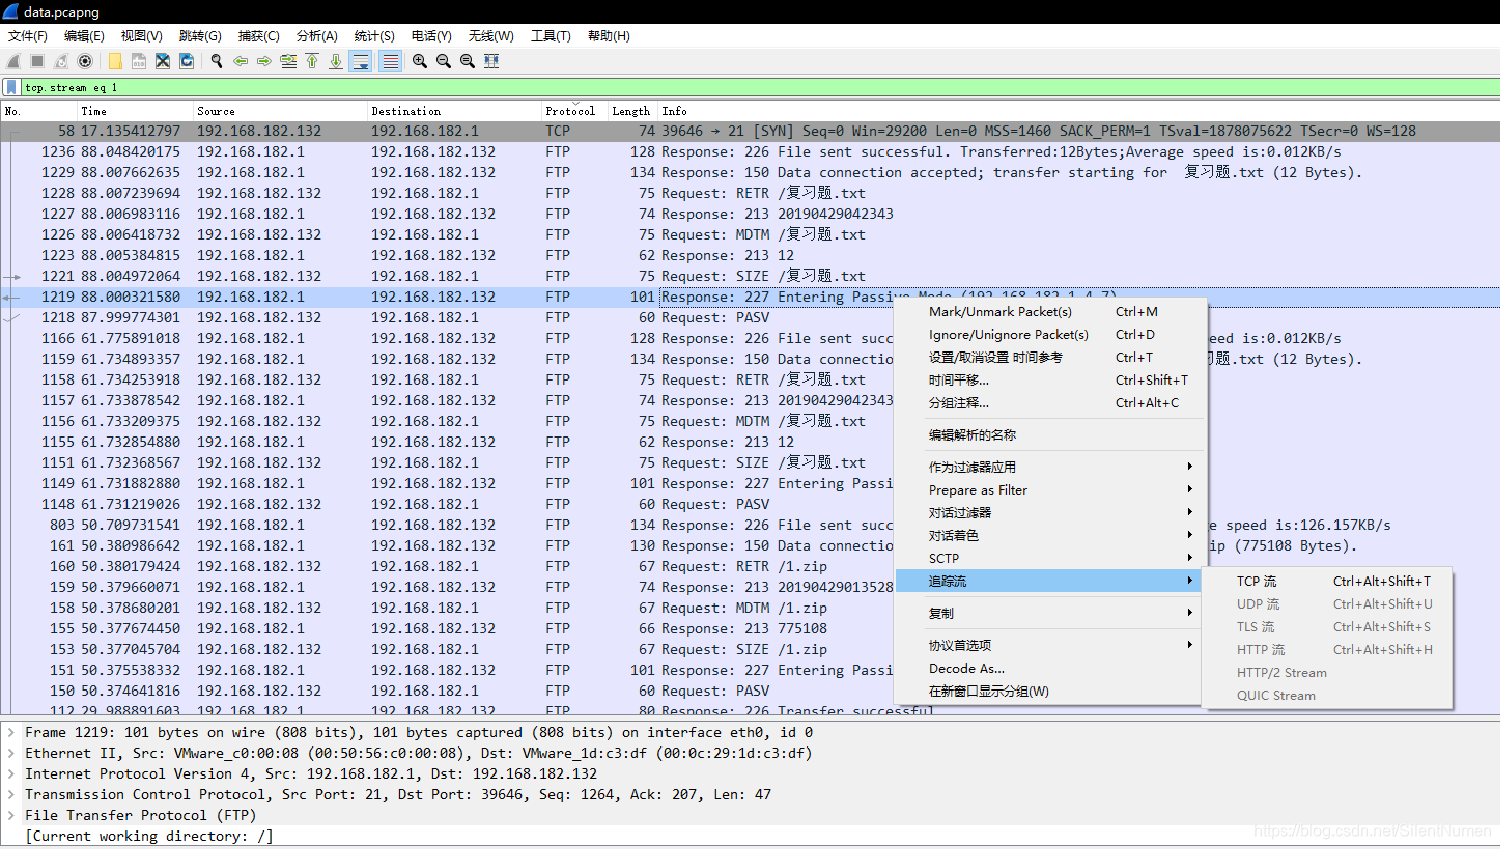Go back with the left green arrow
1500x849 pixels.
click(x=241, y=61)
